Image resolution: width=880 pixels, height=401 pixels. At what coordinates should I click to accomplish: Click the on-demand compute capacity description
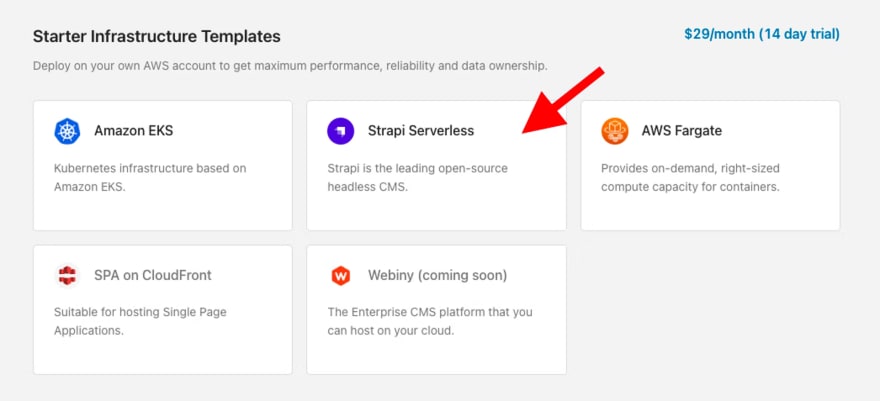690,178
